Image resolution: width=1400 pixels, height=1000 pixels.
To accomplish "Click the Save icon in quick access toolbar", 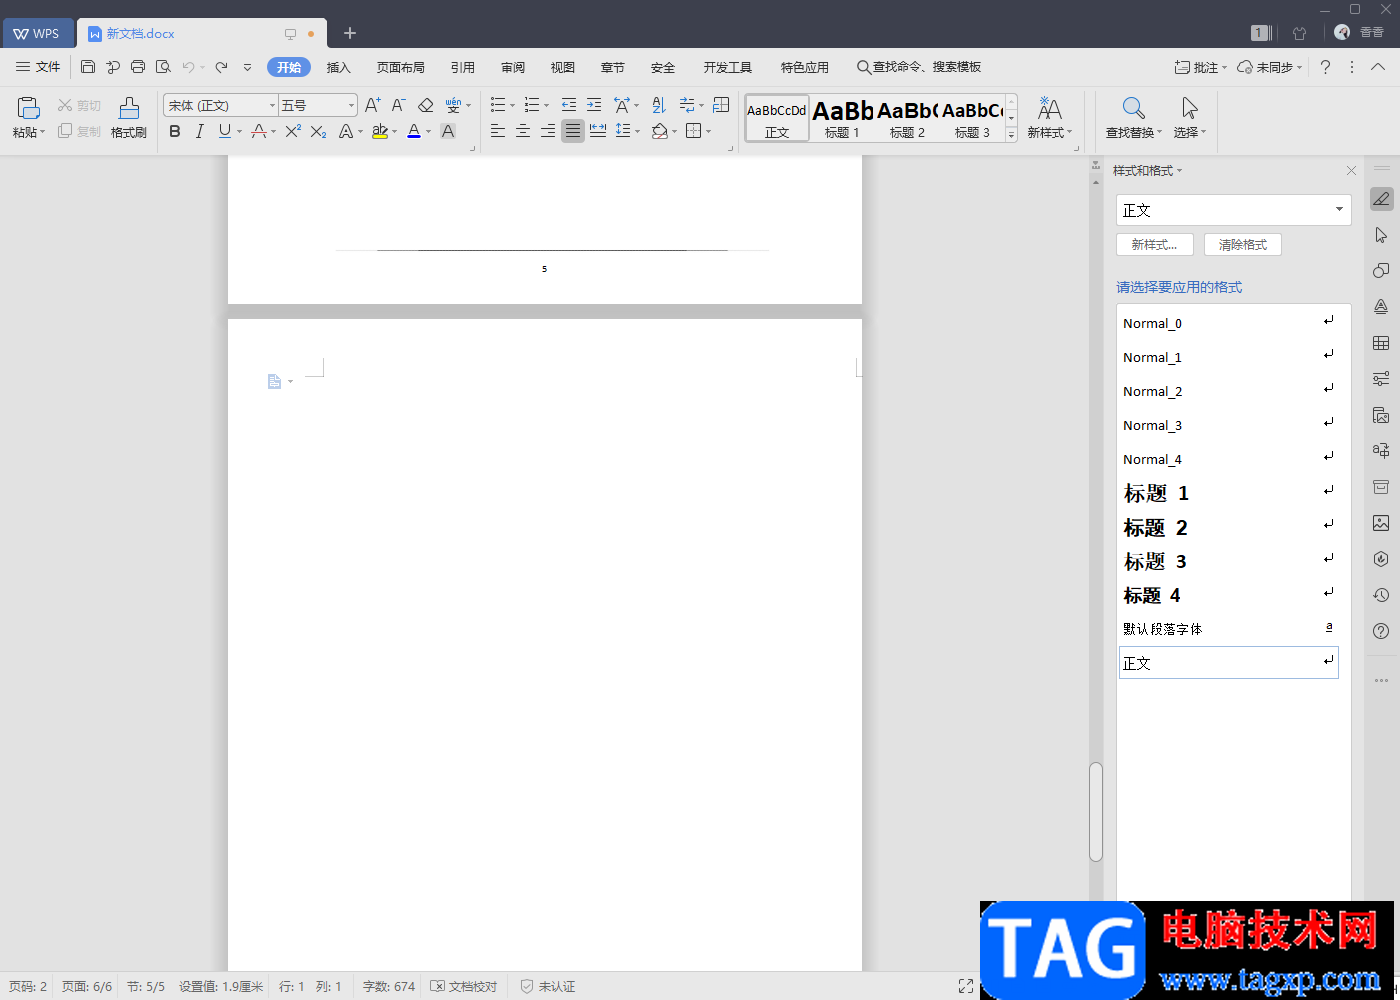I will [88, 67].
